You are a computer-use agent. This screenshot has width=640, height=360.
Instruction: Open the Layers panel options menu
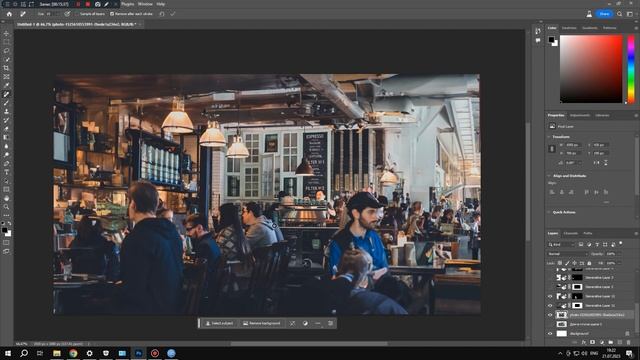(636, 233)
